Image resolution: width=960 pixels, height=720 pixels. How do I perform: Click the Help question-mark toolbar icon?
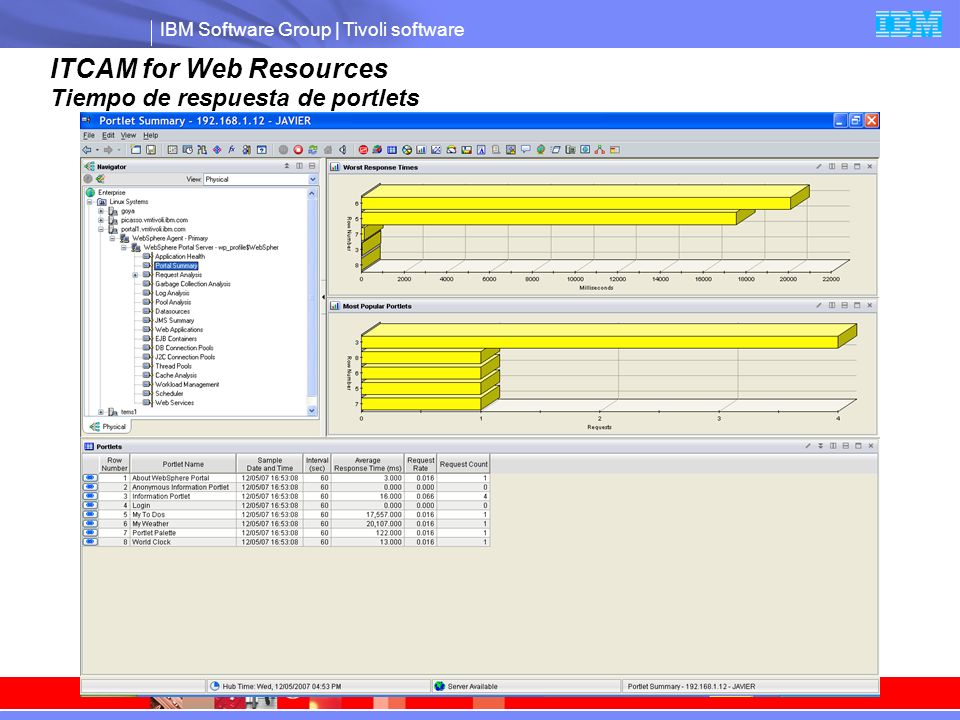point(261,150)
